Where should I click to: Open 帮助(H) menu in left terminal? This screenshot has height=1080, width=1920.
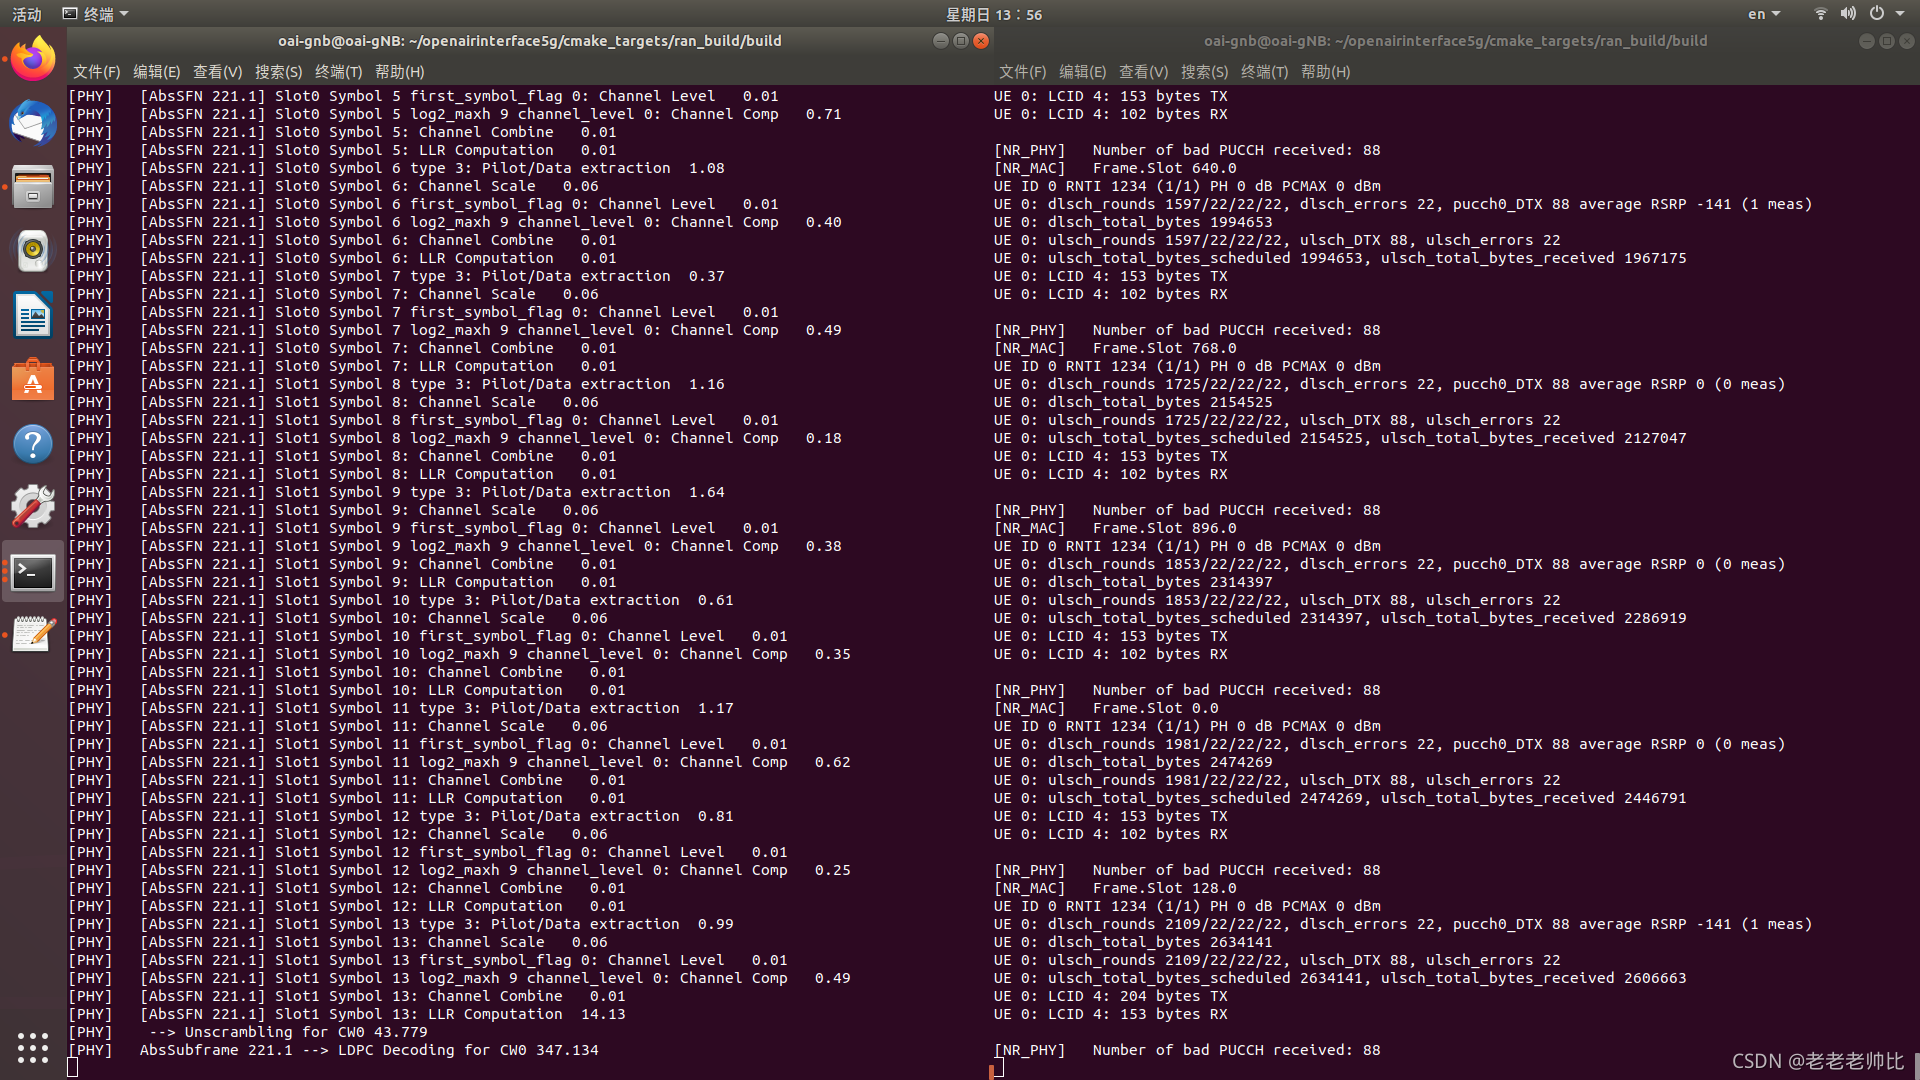(399, 72)
